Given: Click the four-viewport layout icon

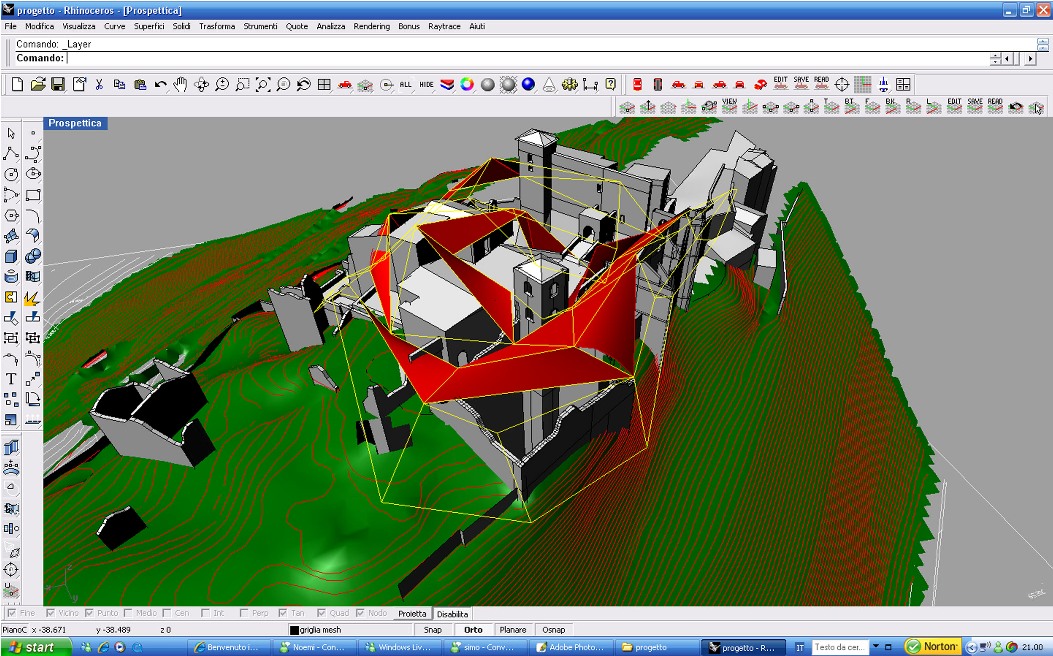Looking at the screenshot, I should 324,85.
